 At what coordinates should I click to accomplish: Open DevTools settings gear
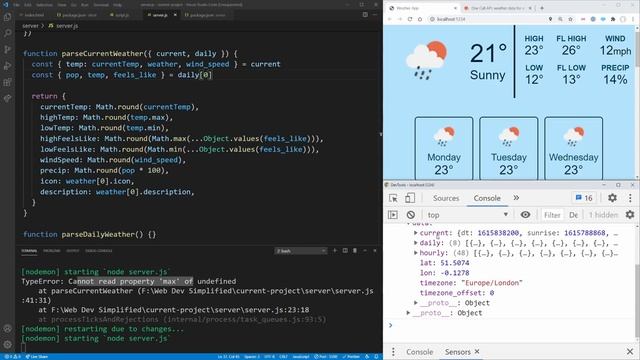click(612, 198)
